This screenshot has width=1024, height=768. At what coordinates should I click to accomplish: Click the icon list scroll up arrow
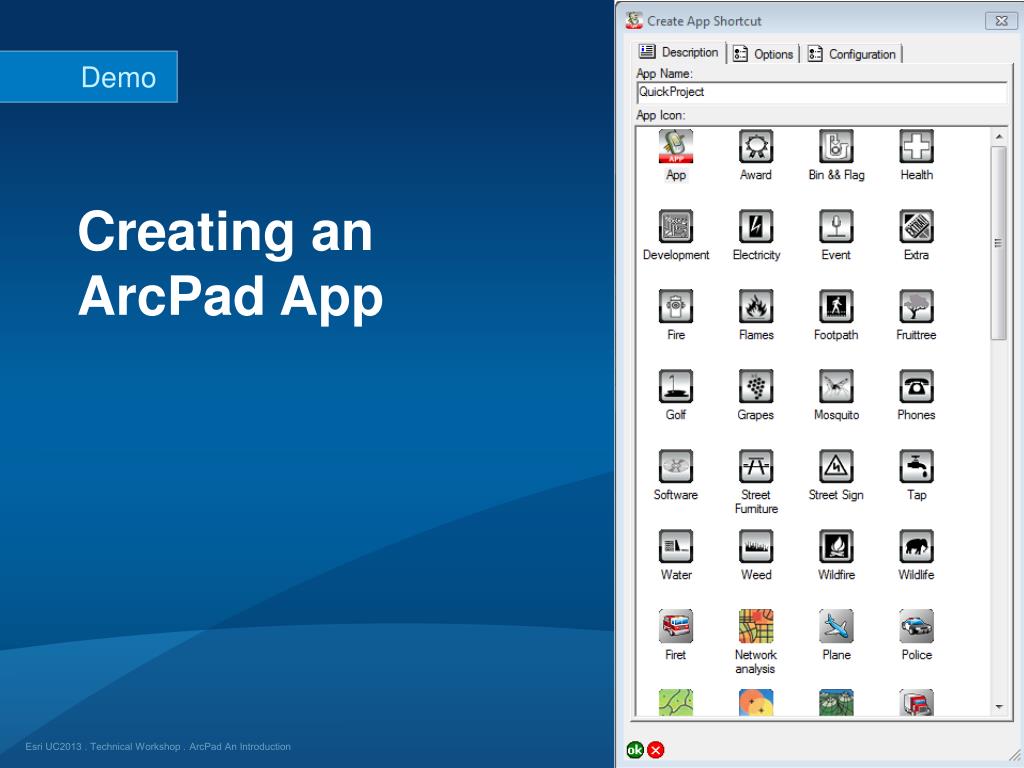click(999, 136)
